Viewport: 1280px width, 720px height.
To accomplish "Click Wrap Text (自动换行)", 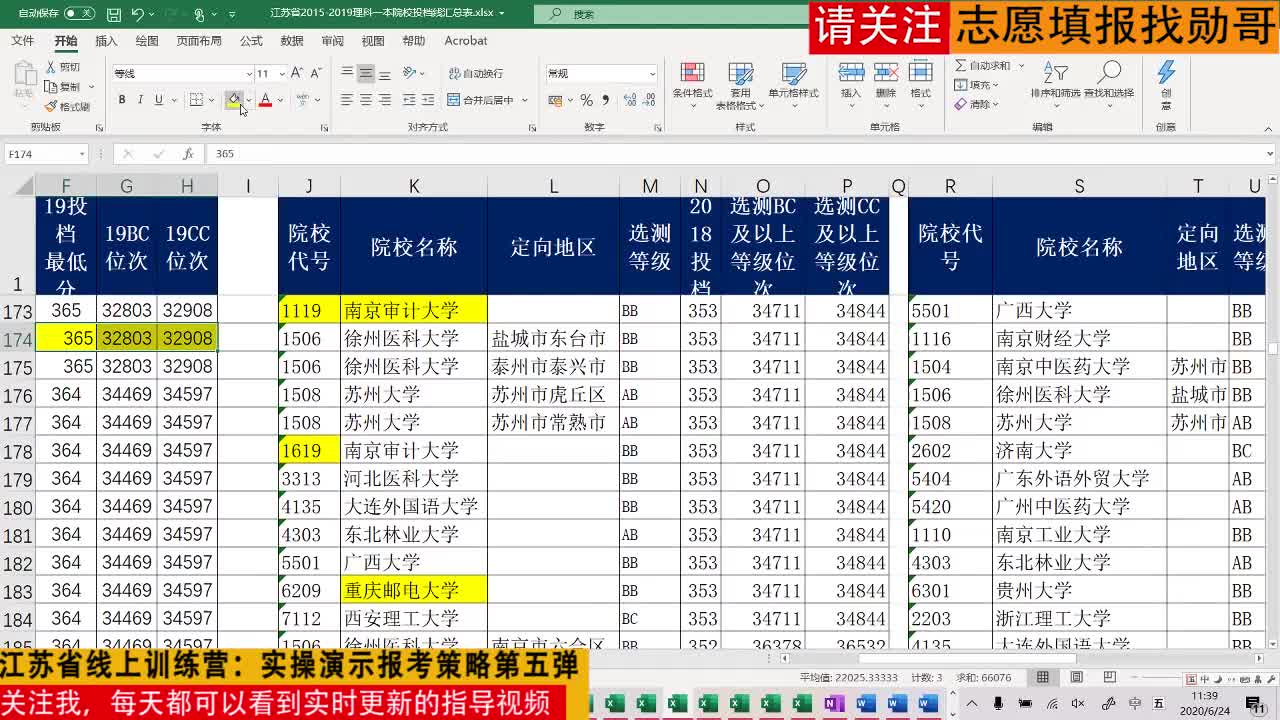I will pos(474,73).
